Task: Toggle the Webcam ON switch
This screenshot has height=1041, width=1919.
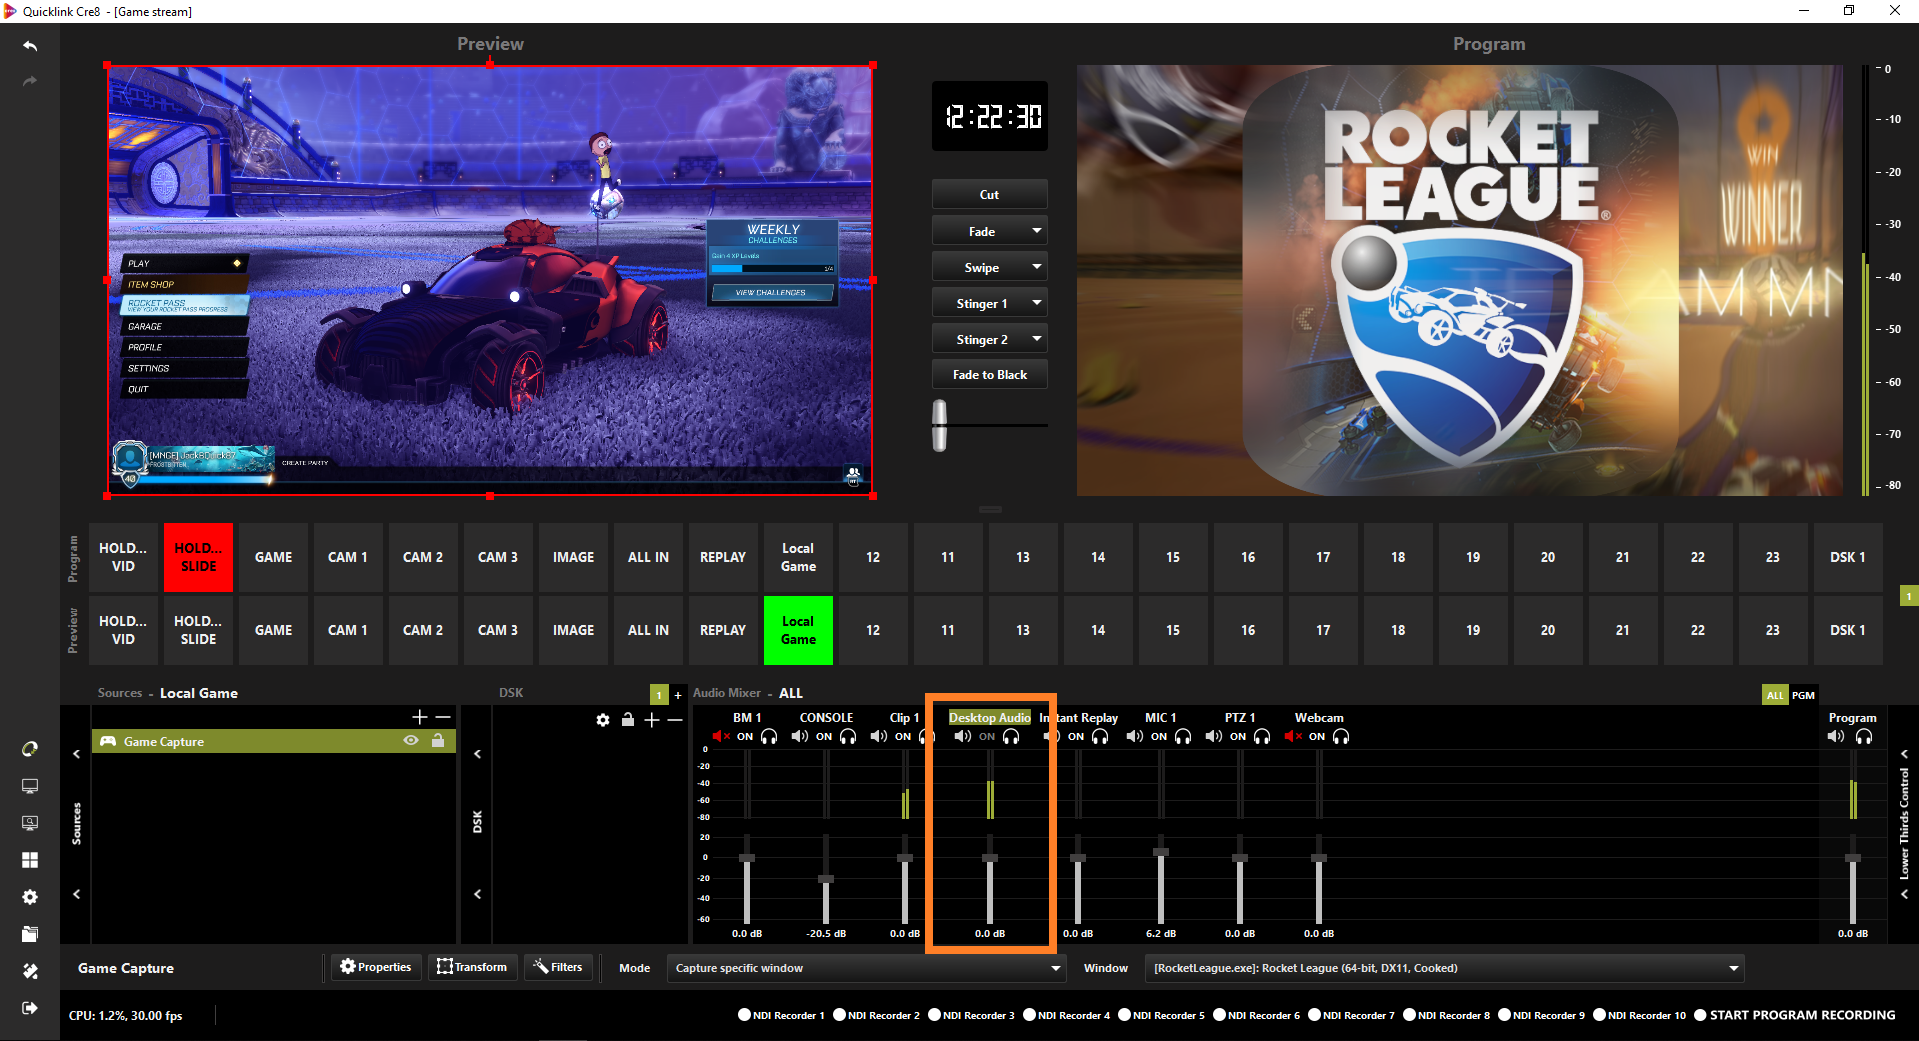Action: [1317, 737]
